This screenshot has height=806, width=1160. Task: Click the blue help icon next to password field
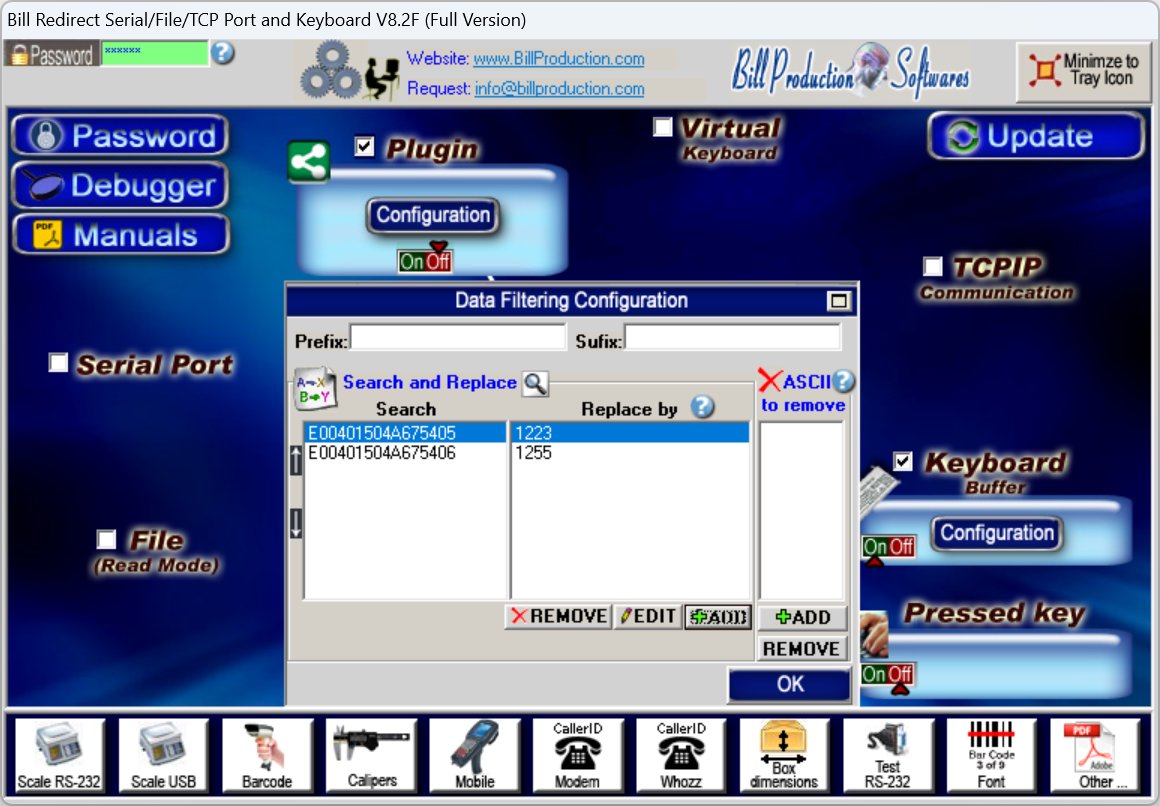tap(223, 53)
